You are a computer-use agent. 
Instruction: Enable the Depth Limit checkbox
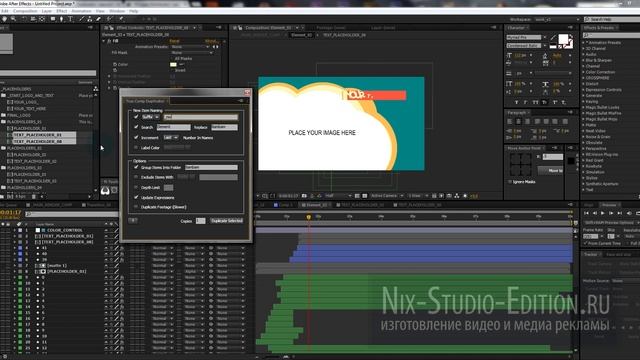click(136, 187)
